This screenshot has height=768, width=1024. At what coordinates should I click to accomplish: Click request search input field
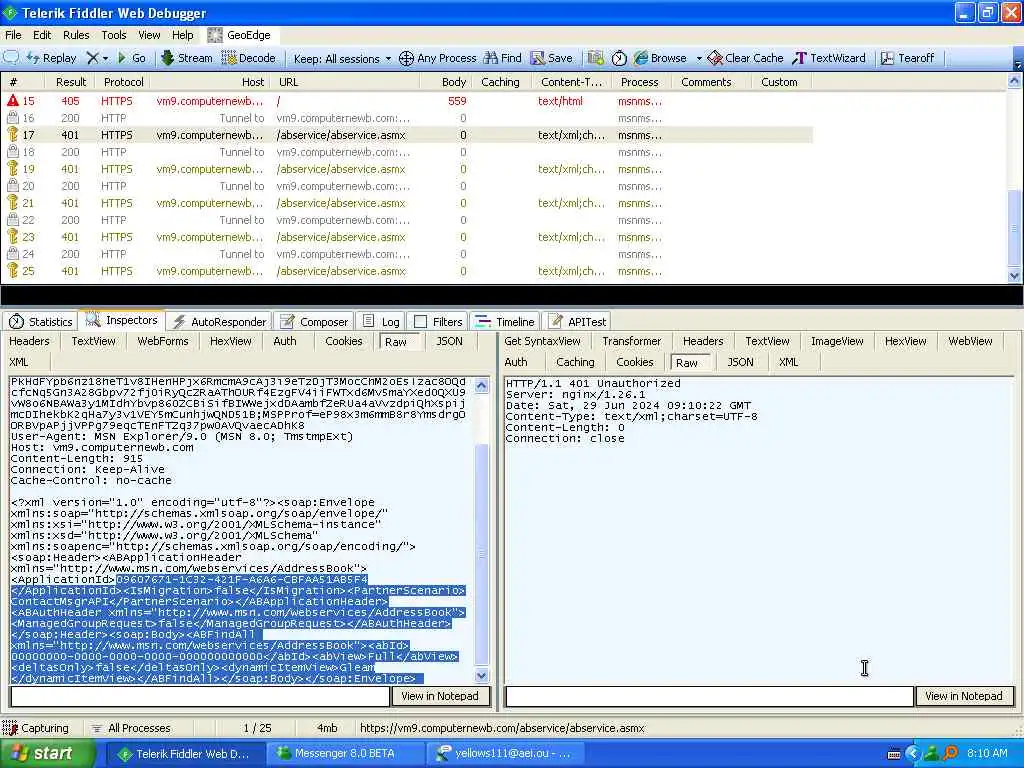[x=200, y=696]
